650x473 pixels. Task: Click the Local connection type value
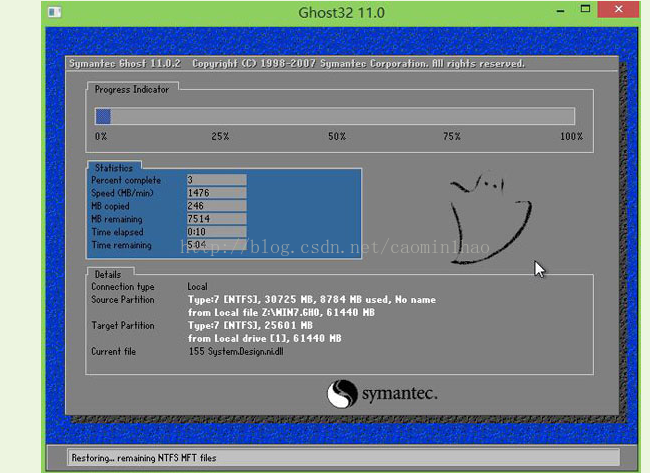tap(197, 286)
